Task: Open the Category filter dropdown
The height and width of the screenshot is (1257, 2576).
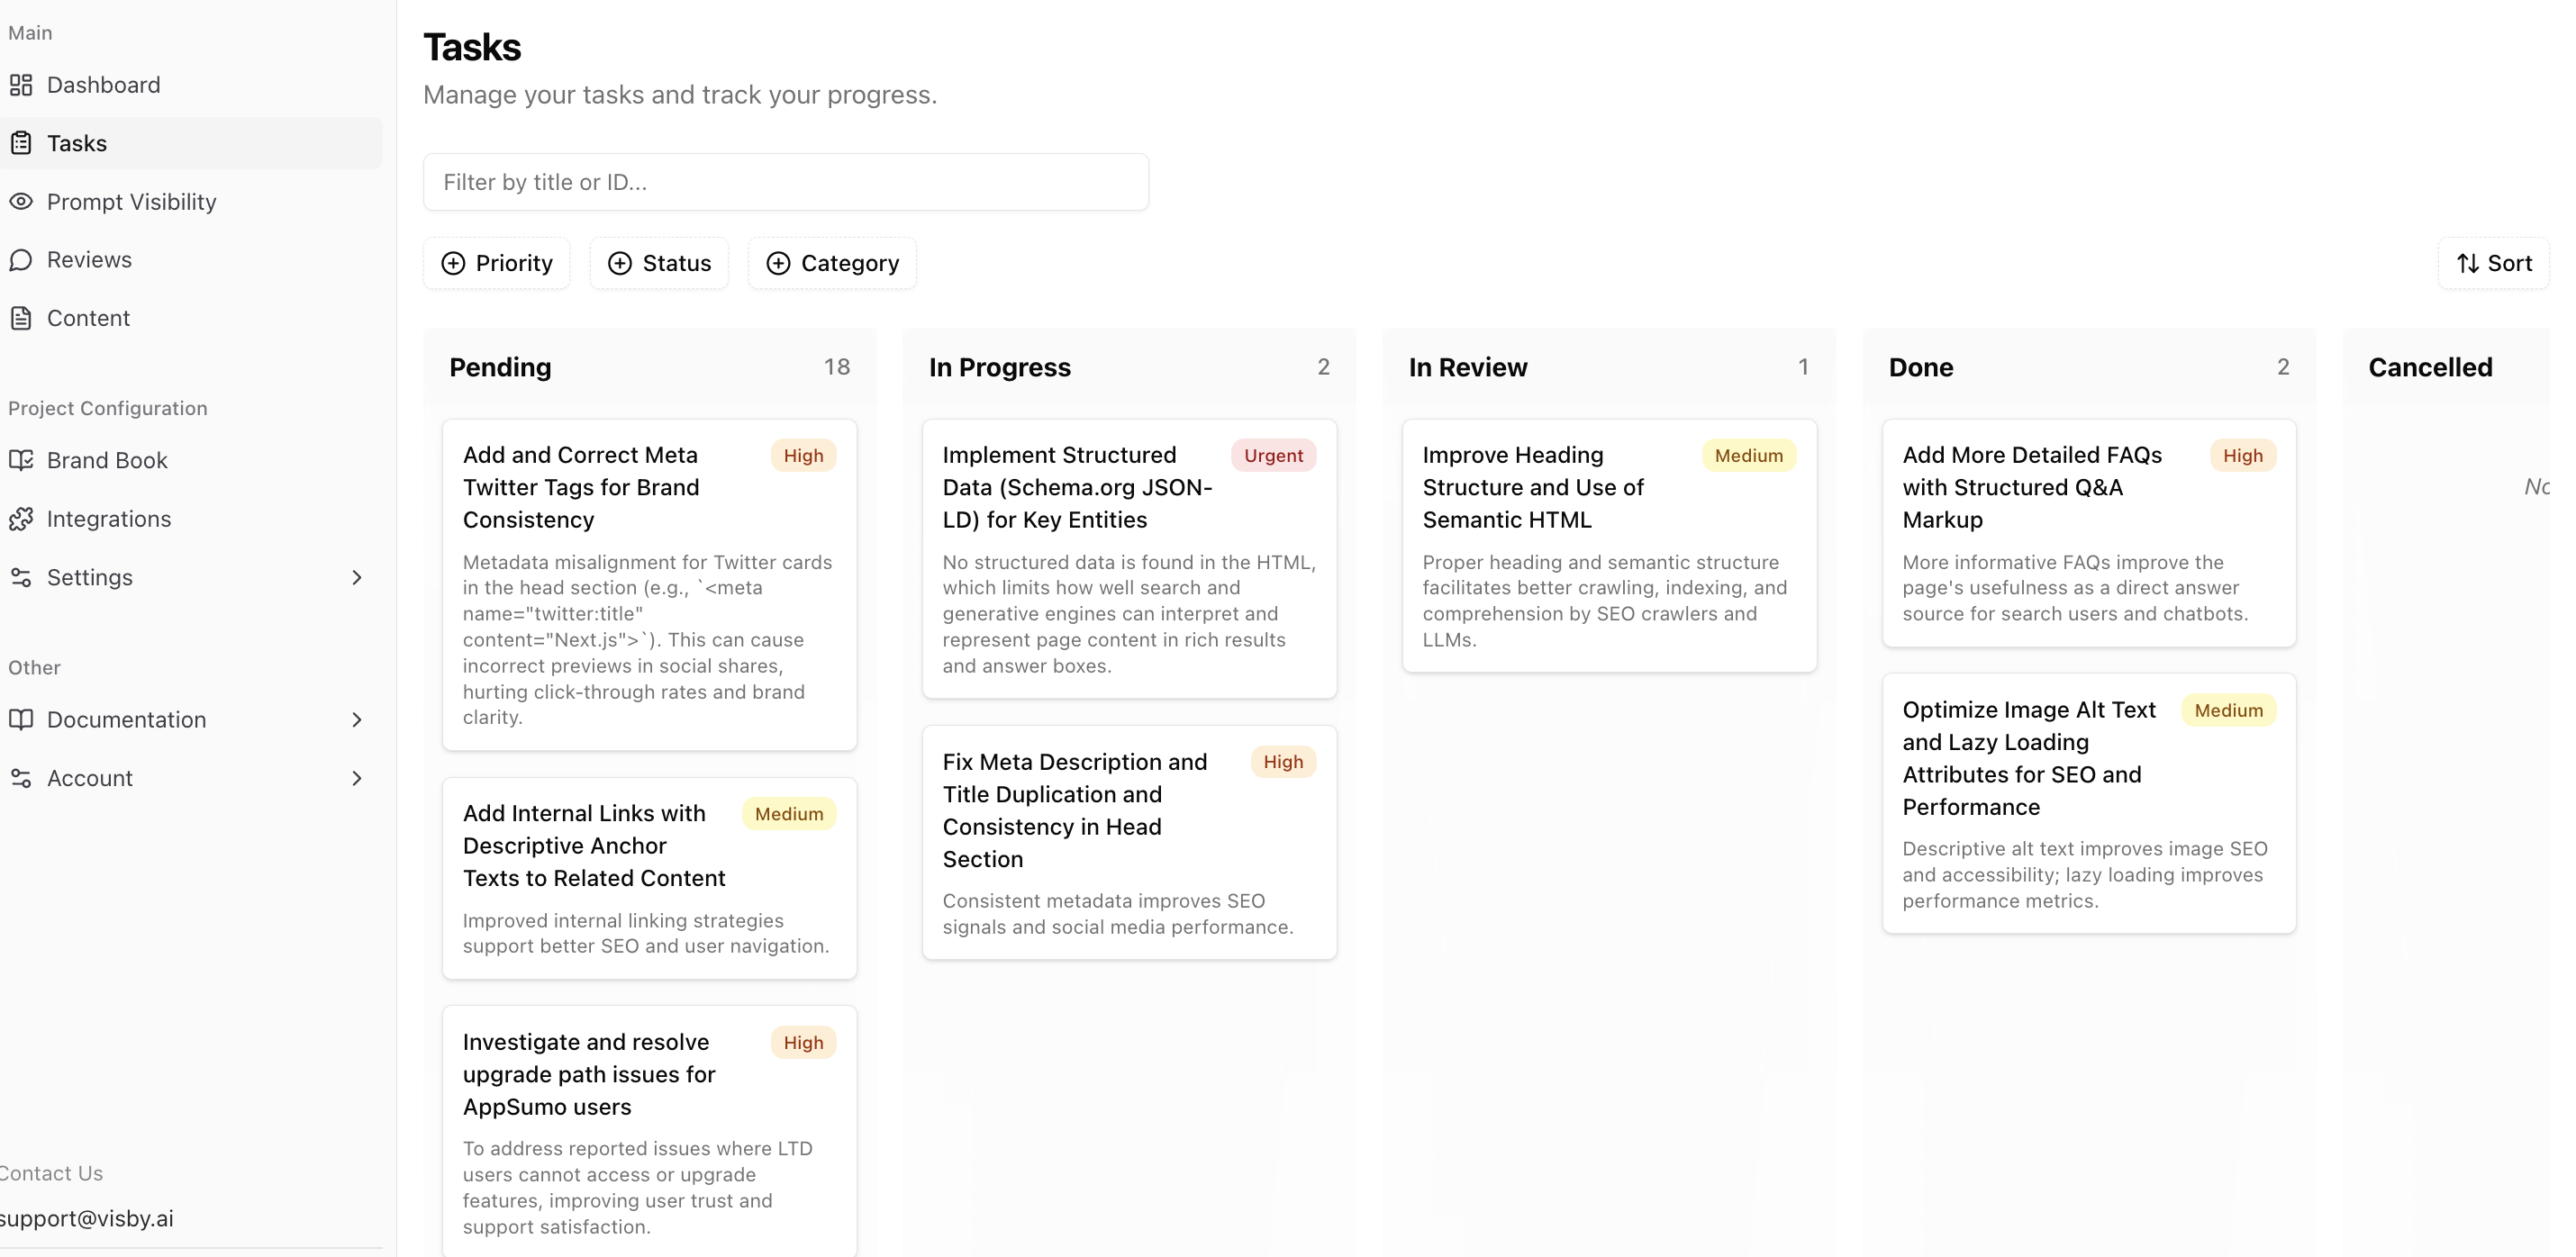Action: coord(832,263)
